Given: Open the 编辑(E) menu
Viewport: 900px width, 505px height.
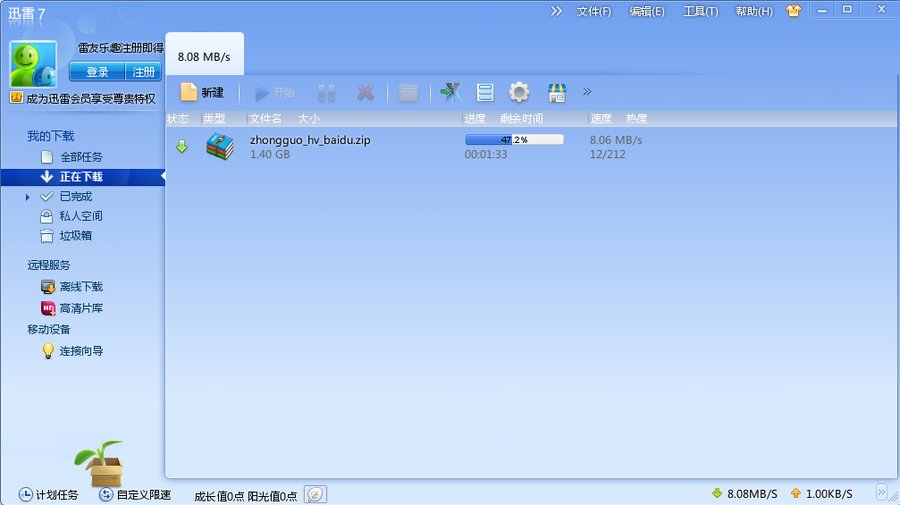Looking at the screenshot, I should [647, 11].
